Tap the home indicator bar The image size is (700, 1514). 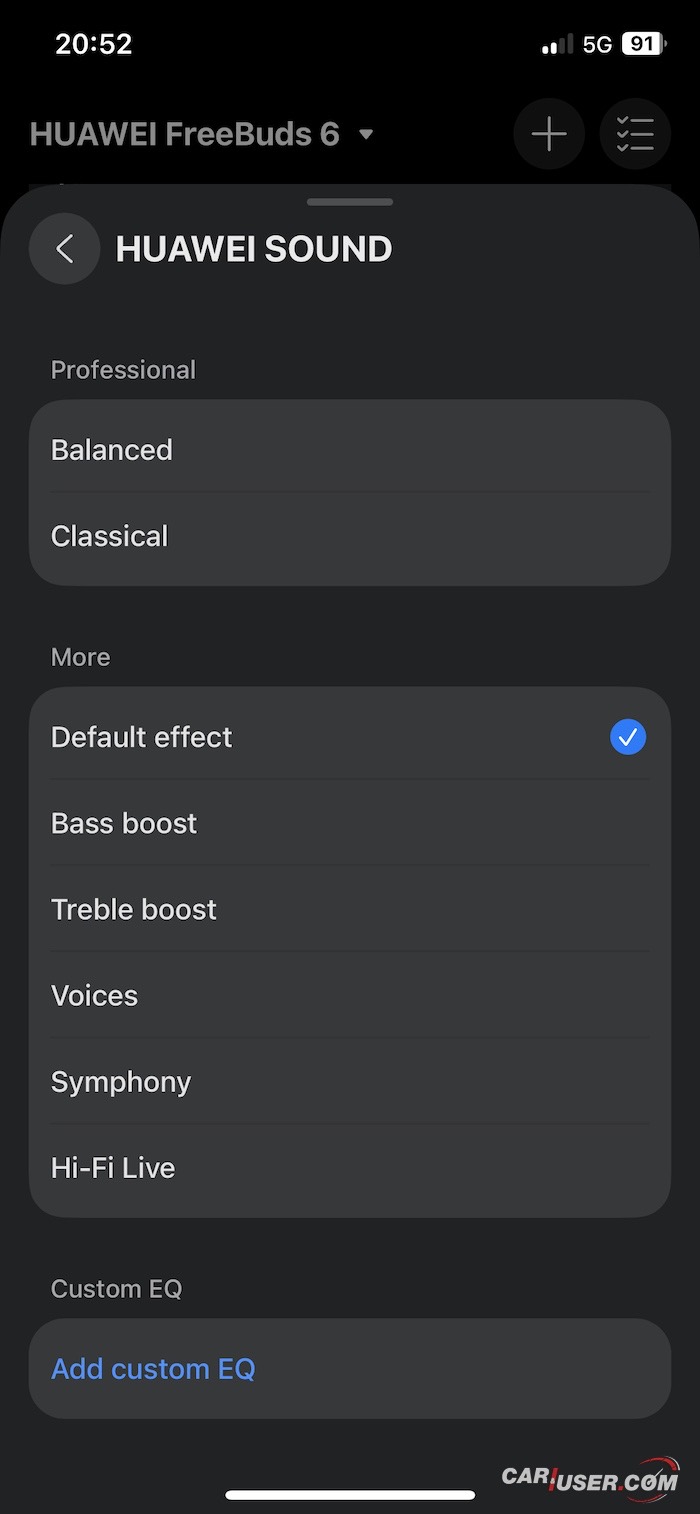350,1495
